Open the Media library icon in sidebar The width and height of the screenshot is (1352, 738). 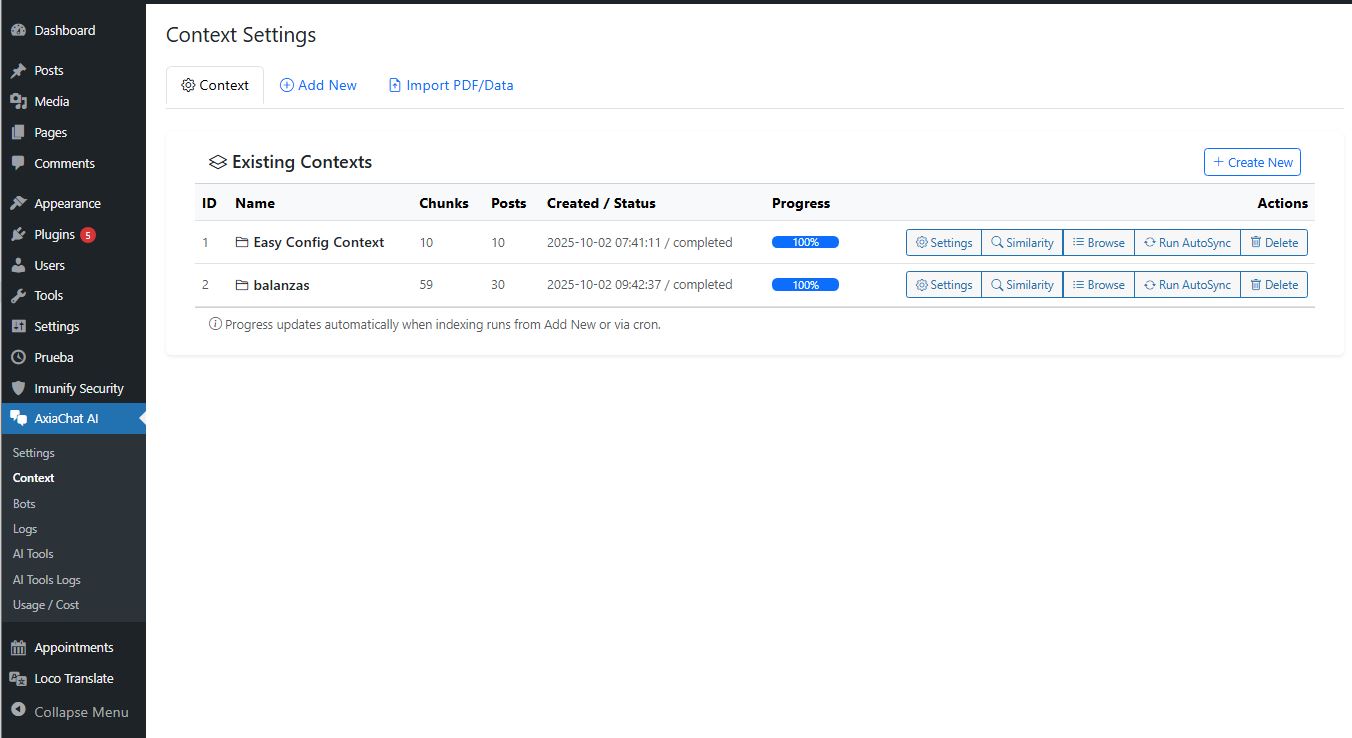pyautogui.click(x=18, y=101)
